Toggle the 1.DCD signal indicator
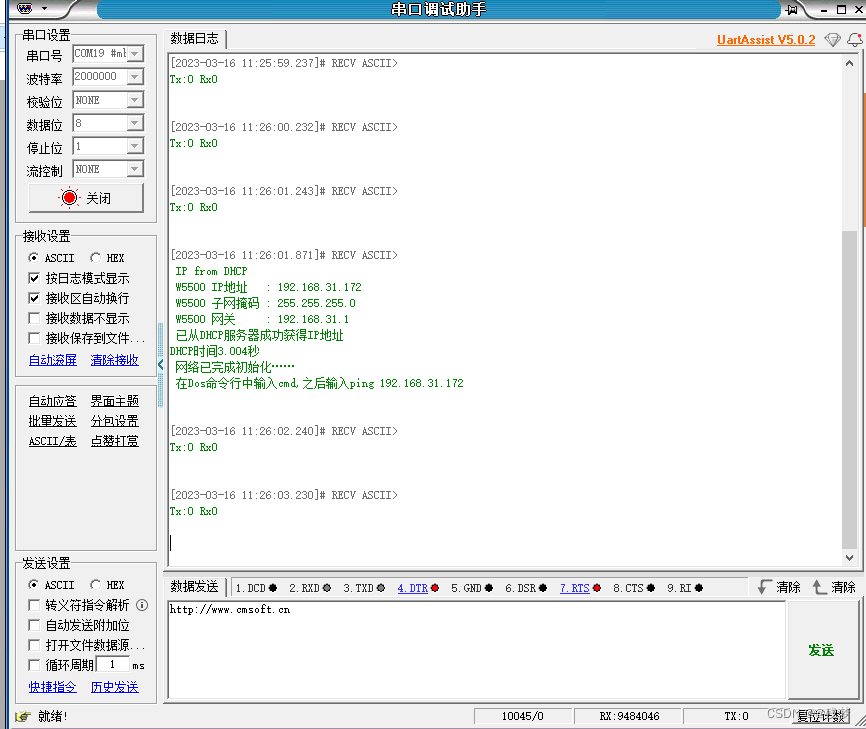Viewport: 866px width, 729px height. pos(273,588)
